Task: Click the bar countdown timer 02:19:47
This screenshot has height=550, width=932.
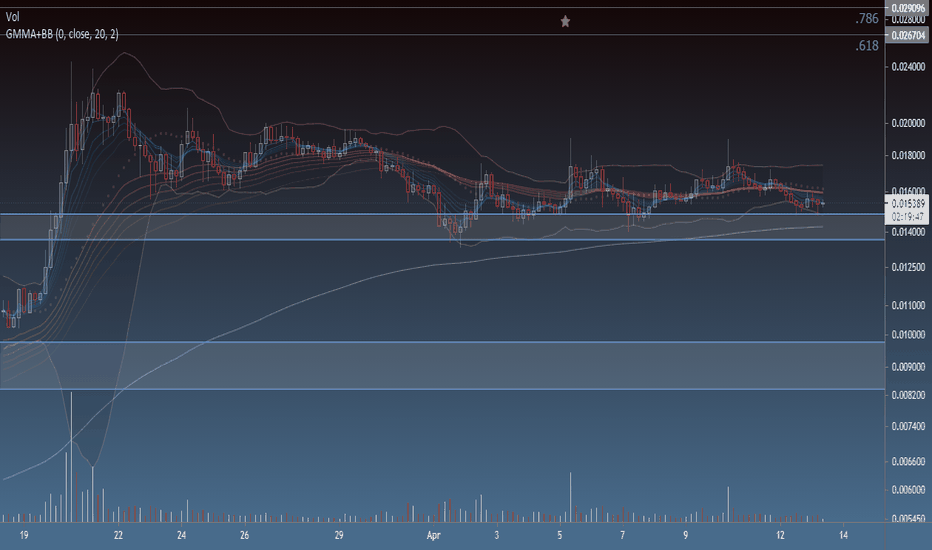Action: [x=908, y=216]
